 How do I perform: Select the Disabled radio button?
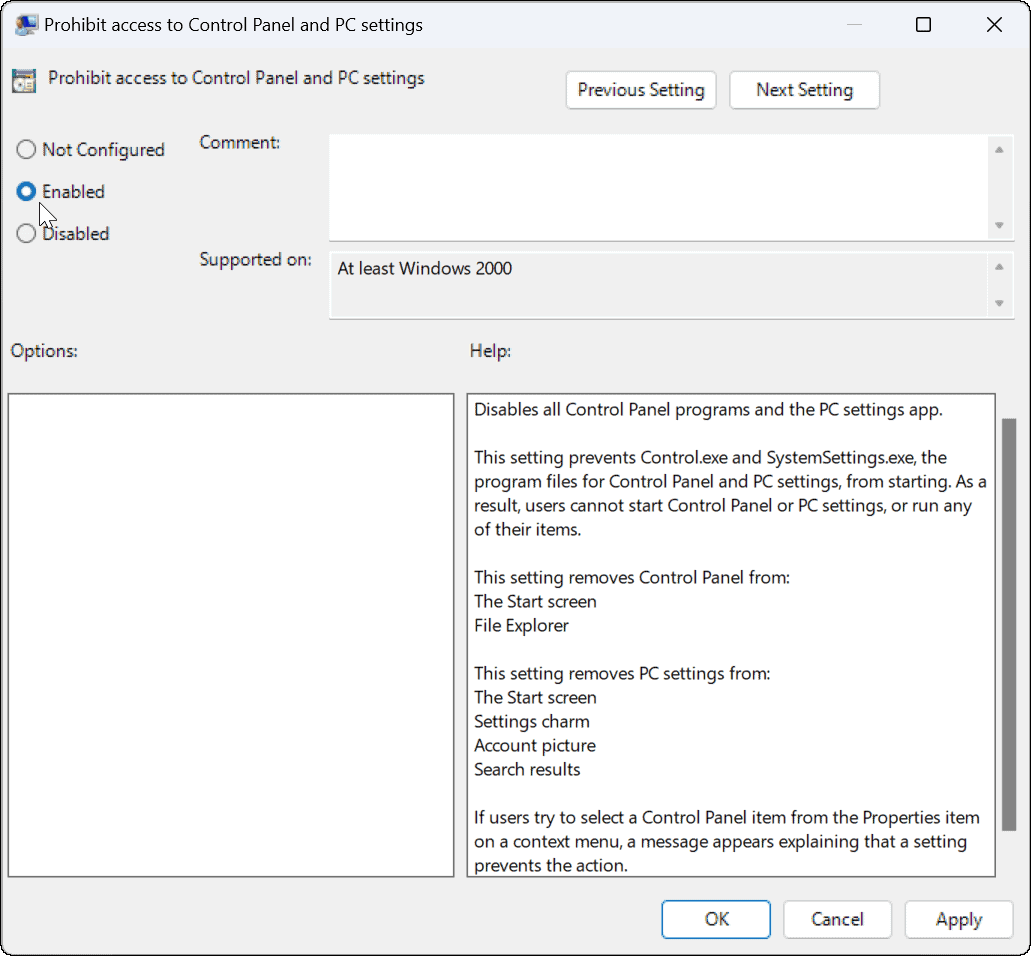(26, 233)
